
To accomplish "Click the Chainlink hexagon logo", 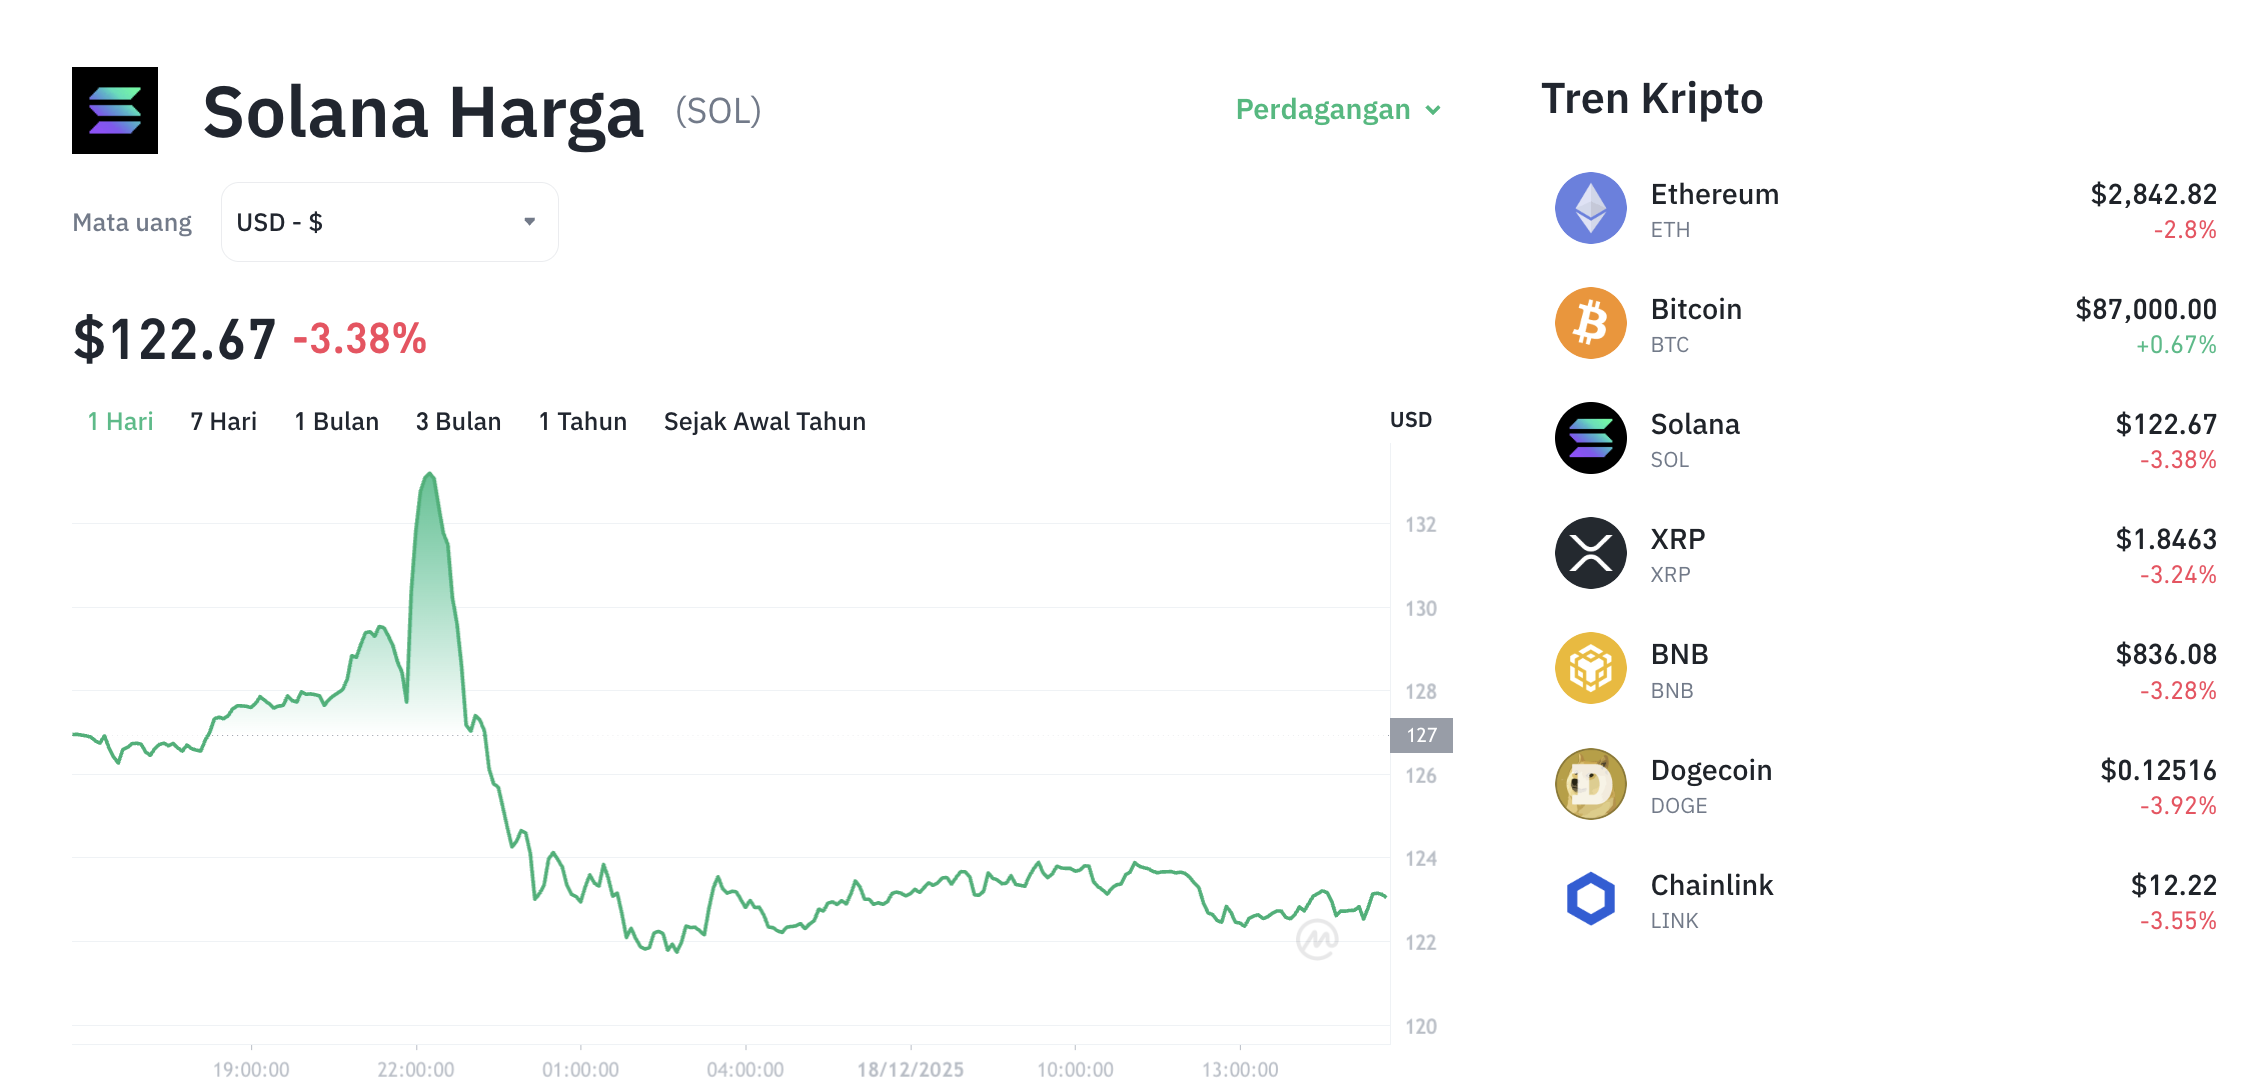I will (x=1590, y=899).
